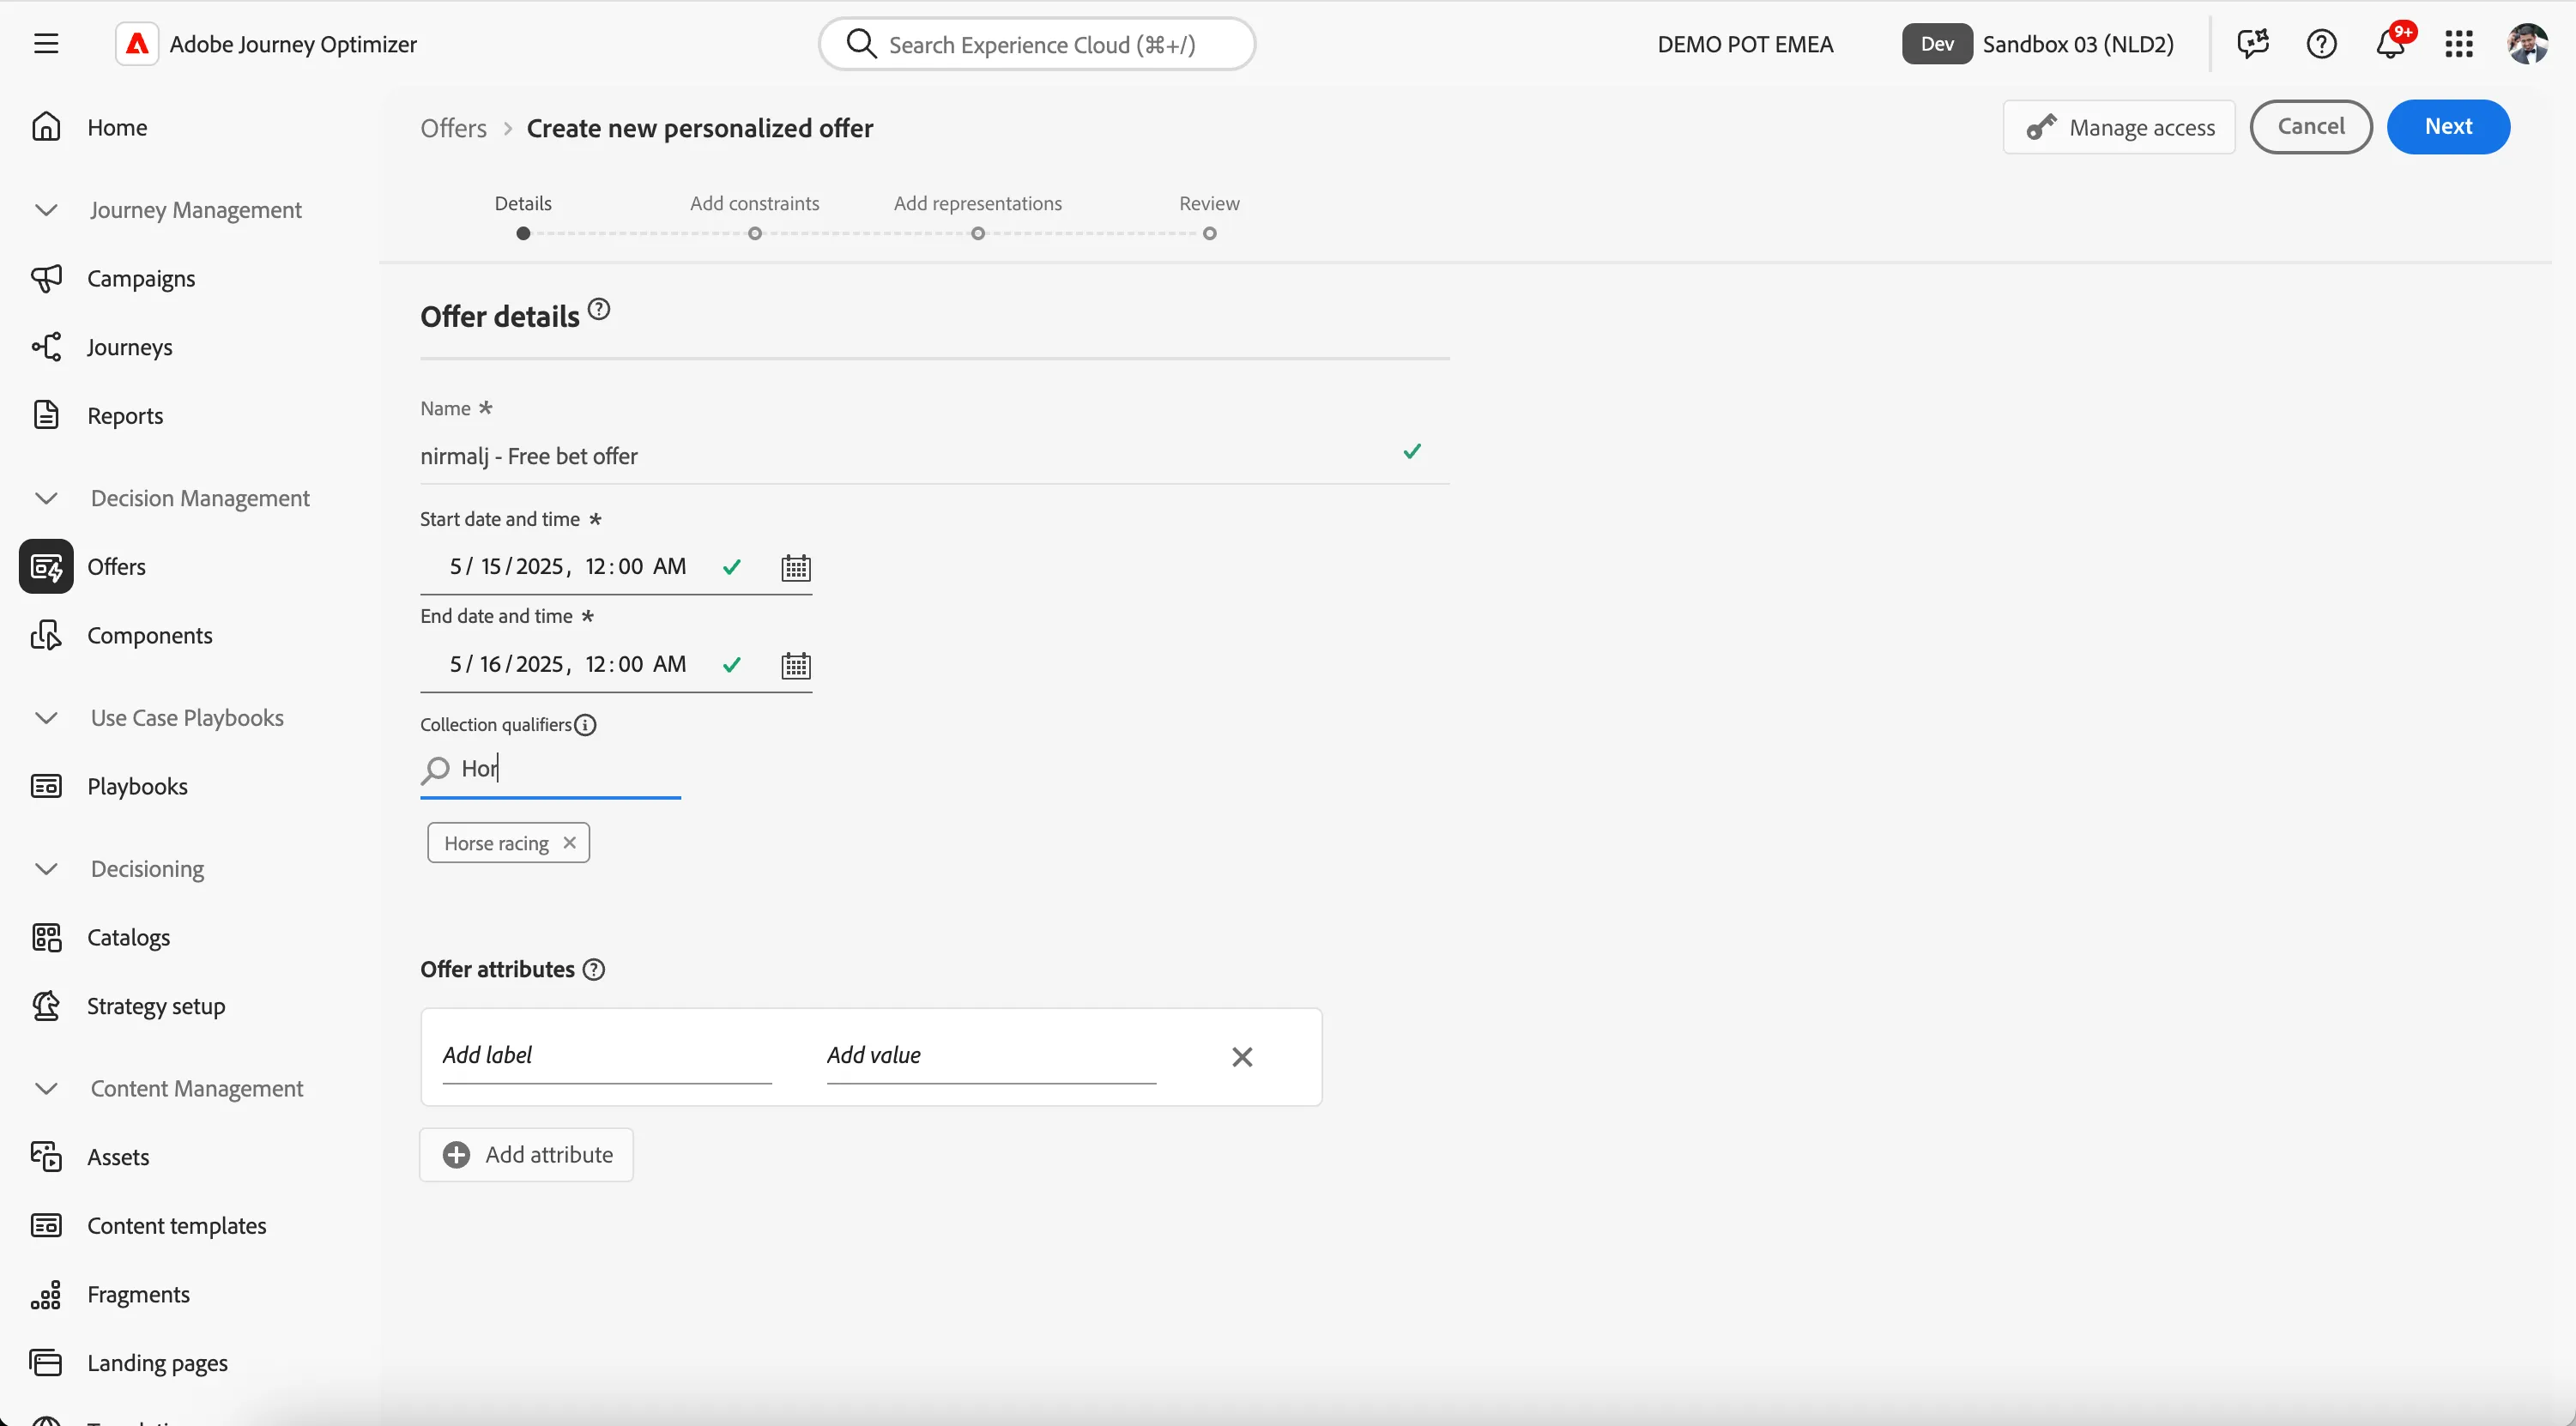Screen dimensions: 2576x1426
Task: Open Catalogs in the sidebar
Action: pos(128,938)
